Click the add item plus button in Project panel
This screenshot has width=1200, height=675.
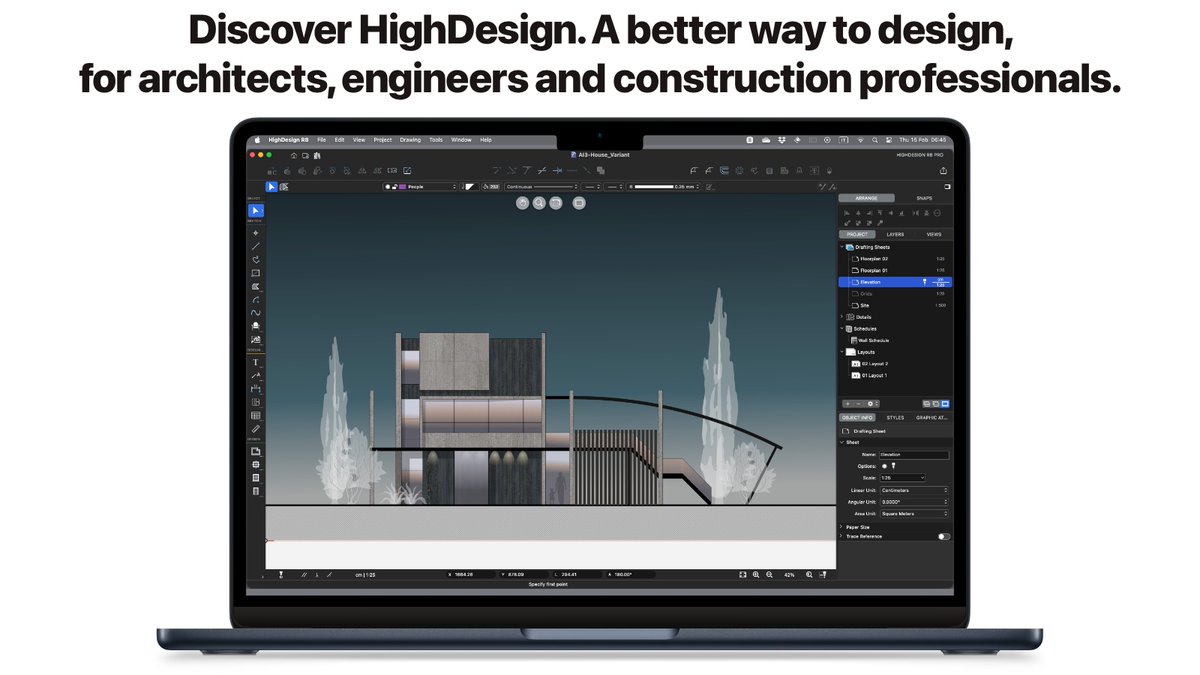[848, 403]
